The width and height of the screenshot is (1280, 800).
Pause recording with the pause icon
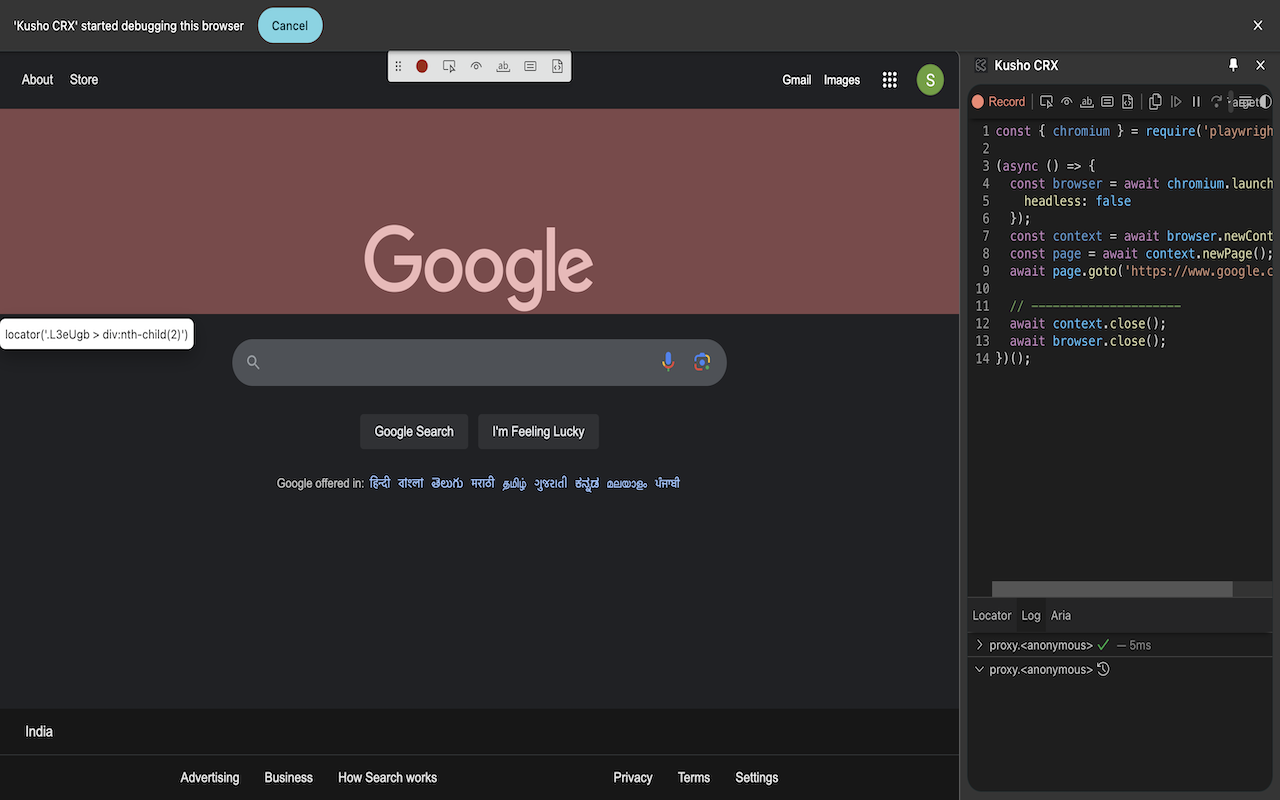click(x=1196, y=101)
